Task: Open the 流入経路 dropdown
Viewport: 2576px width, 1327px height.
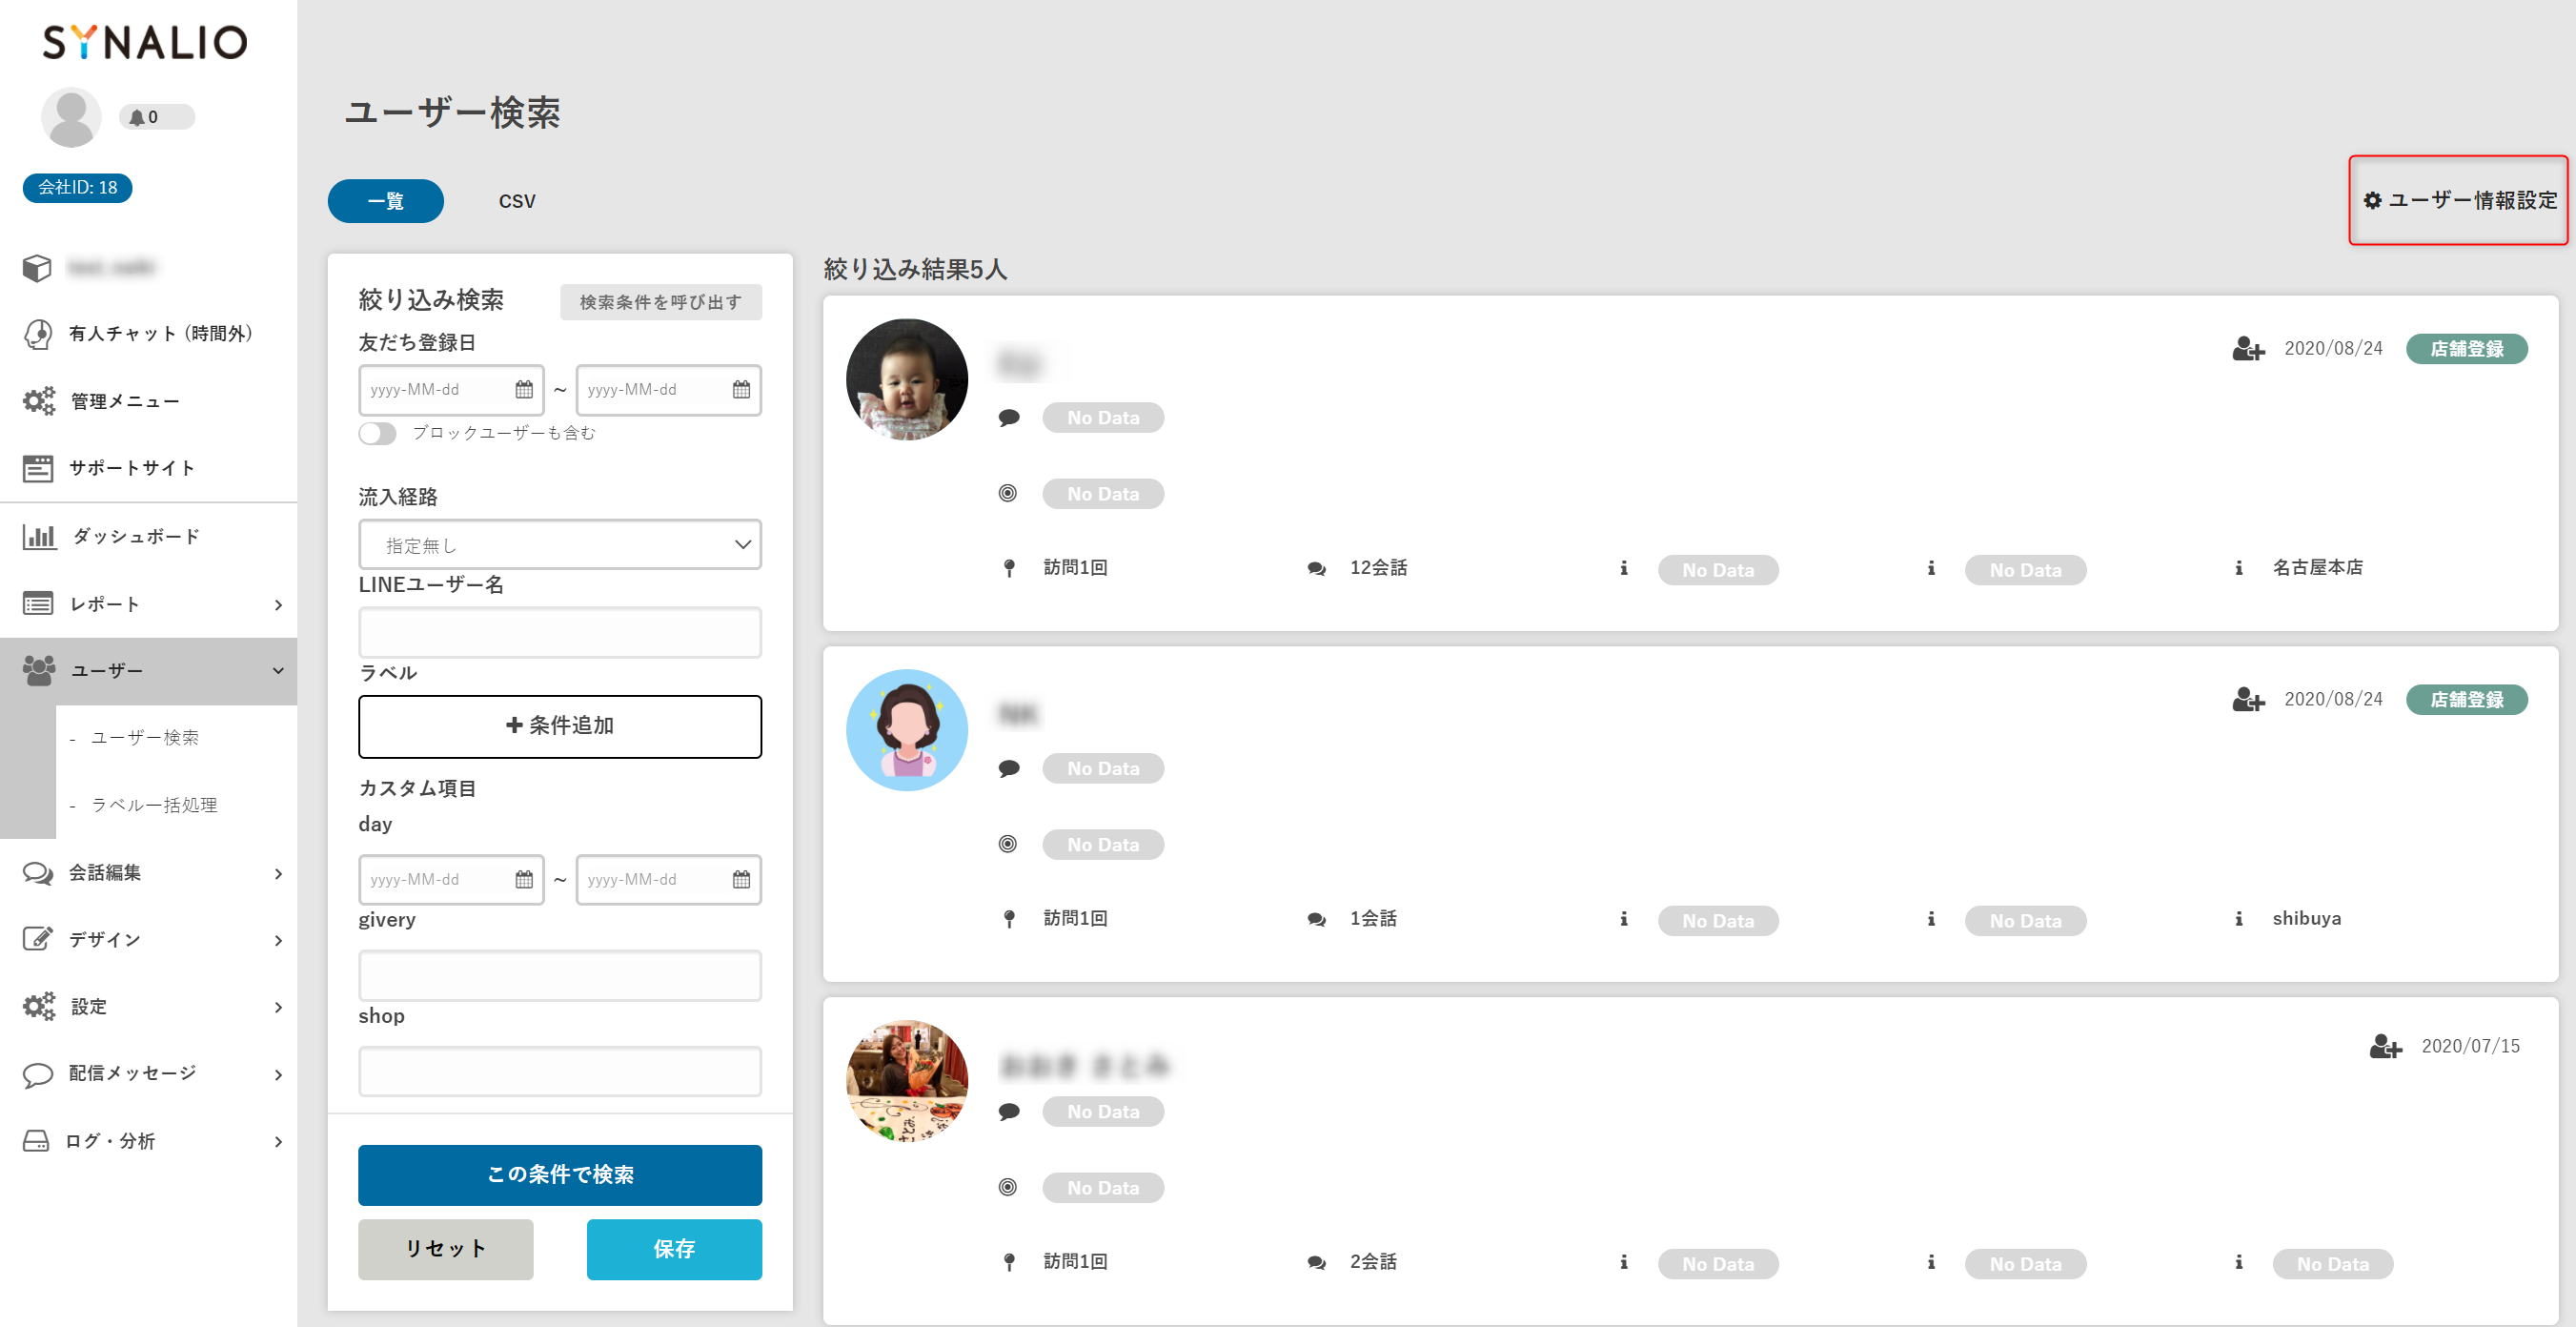Action: [x=559, y=545]
